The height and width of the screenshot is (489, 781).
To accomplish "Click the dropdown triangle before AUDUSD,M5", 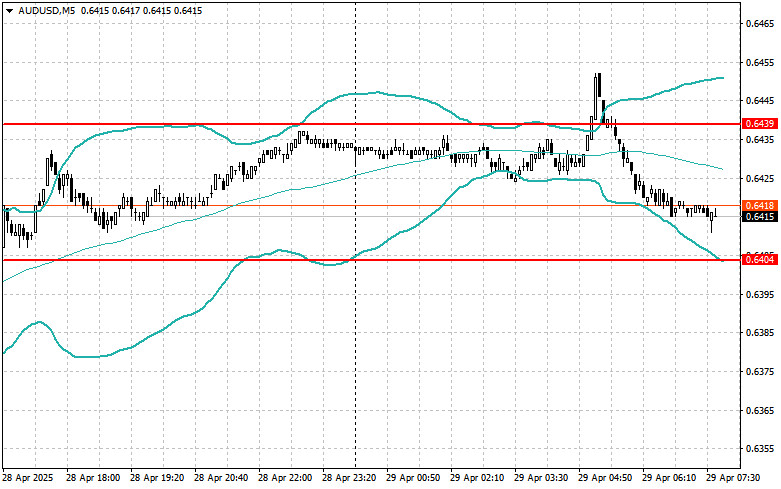I will [x=9, y=11].
